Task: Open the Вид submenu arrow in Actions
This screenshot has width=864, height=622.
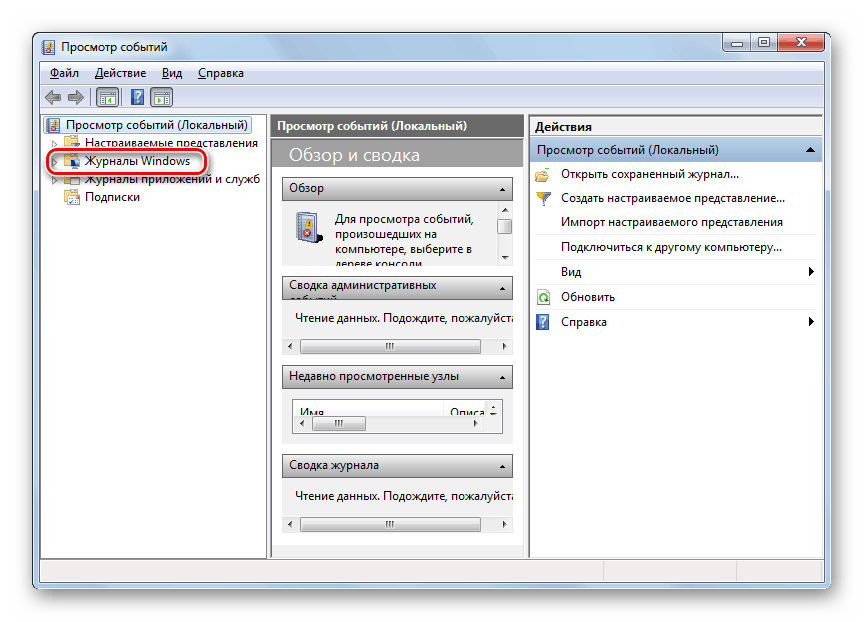Action: 811,271
